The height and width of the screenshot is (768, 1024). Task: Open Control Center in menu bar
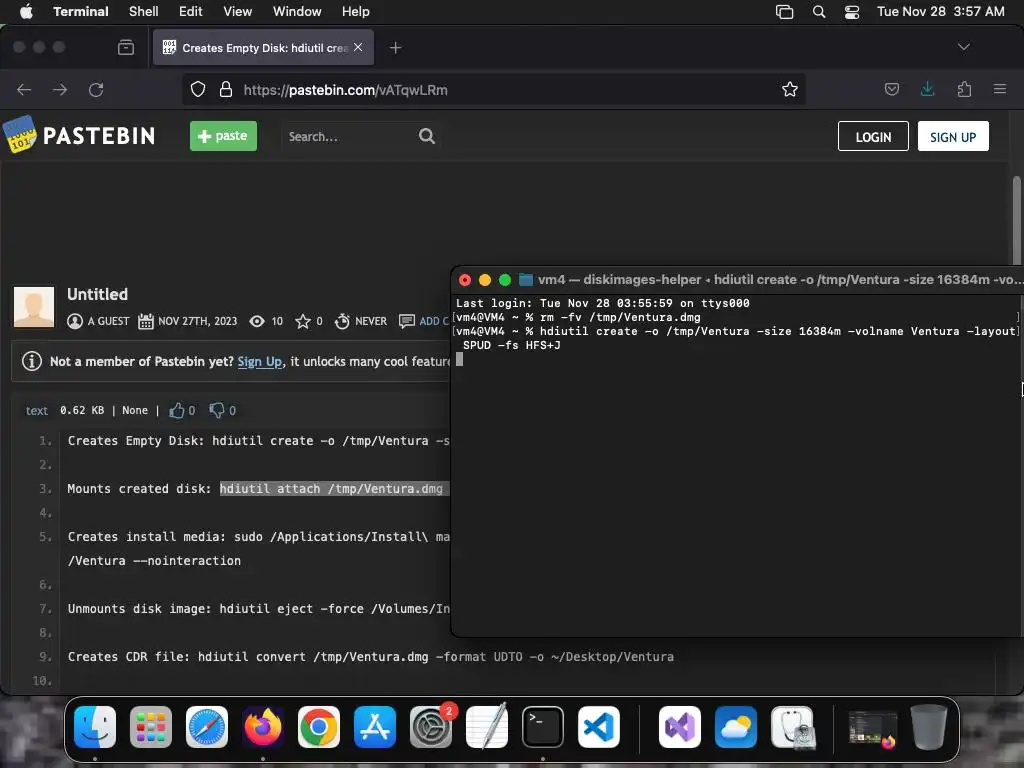[852, 12]
